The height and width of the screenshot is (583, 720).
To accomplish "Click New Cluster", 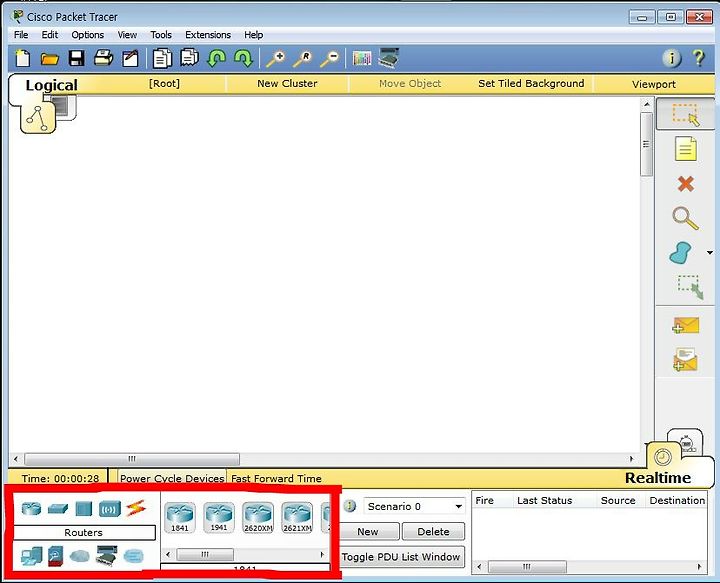I will [287, 84].
